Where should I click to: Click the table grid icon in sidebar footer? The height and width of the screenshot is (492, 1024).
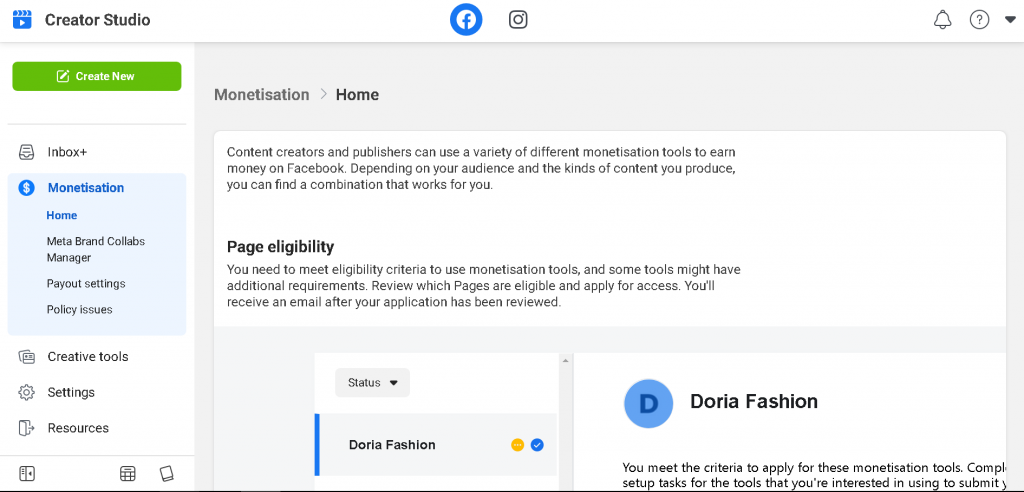[x=127, y=474]
